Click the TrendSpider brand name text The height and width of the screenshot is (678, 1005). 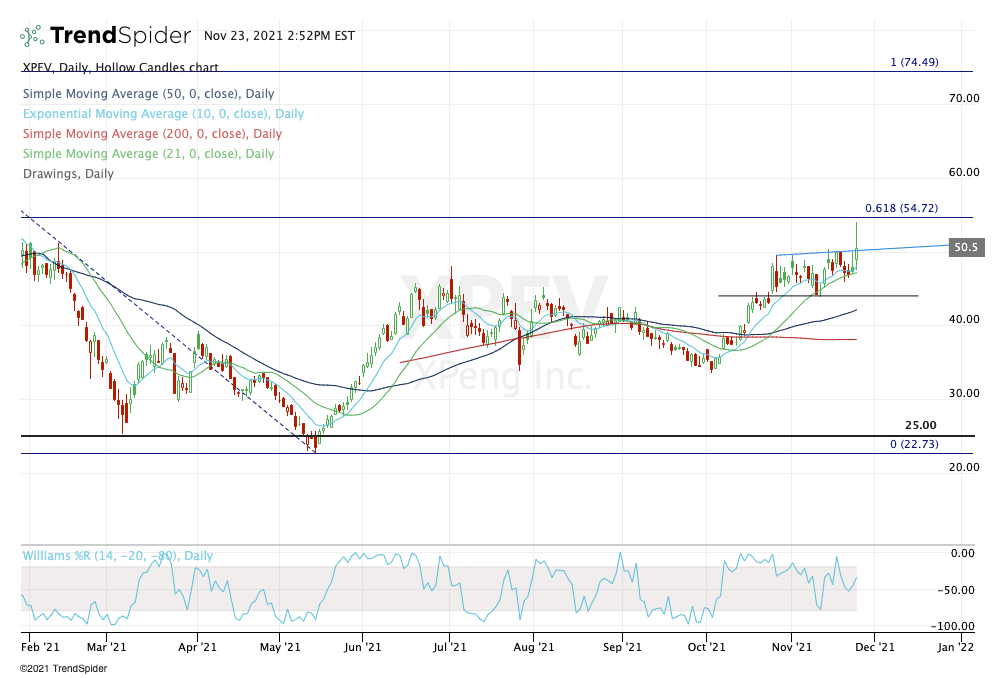(120, 36)
